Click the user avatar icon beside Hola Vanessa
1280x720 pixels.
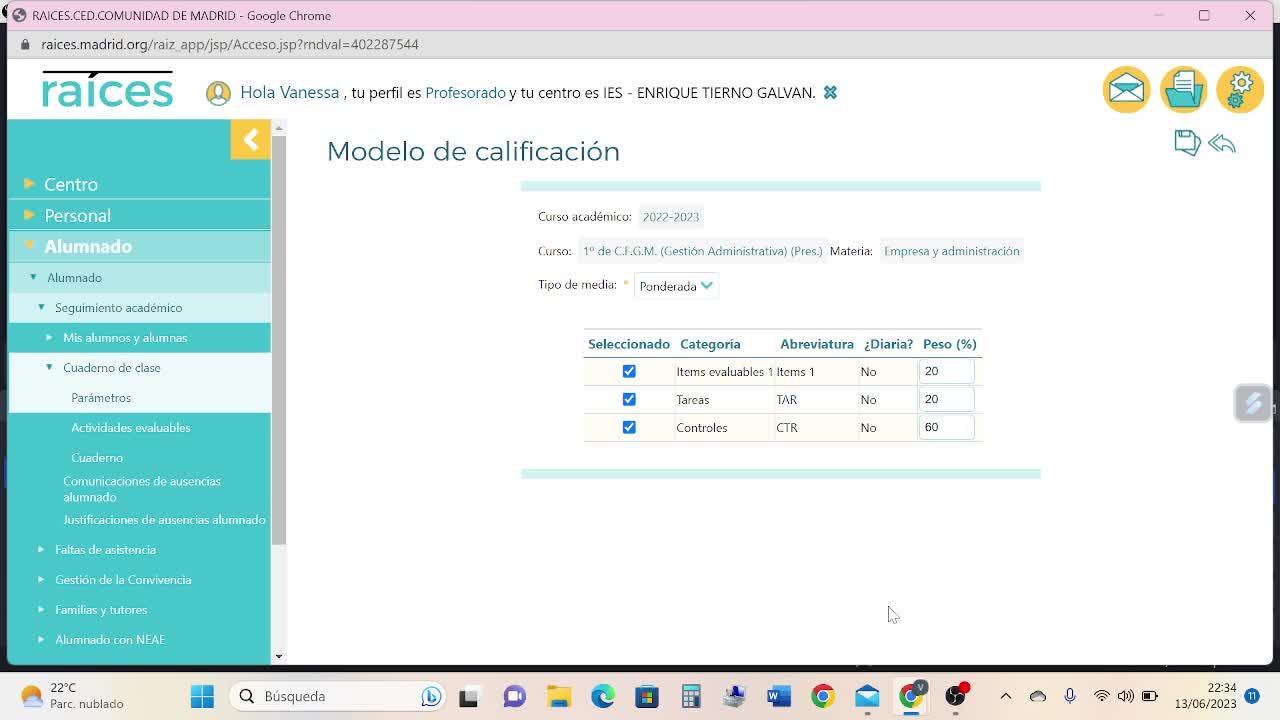218,93
